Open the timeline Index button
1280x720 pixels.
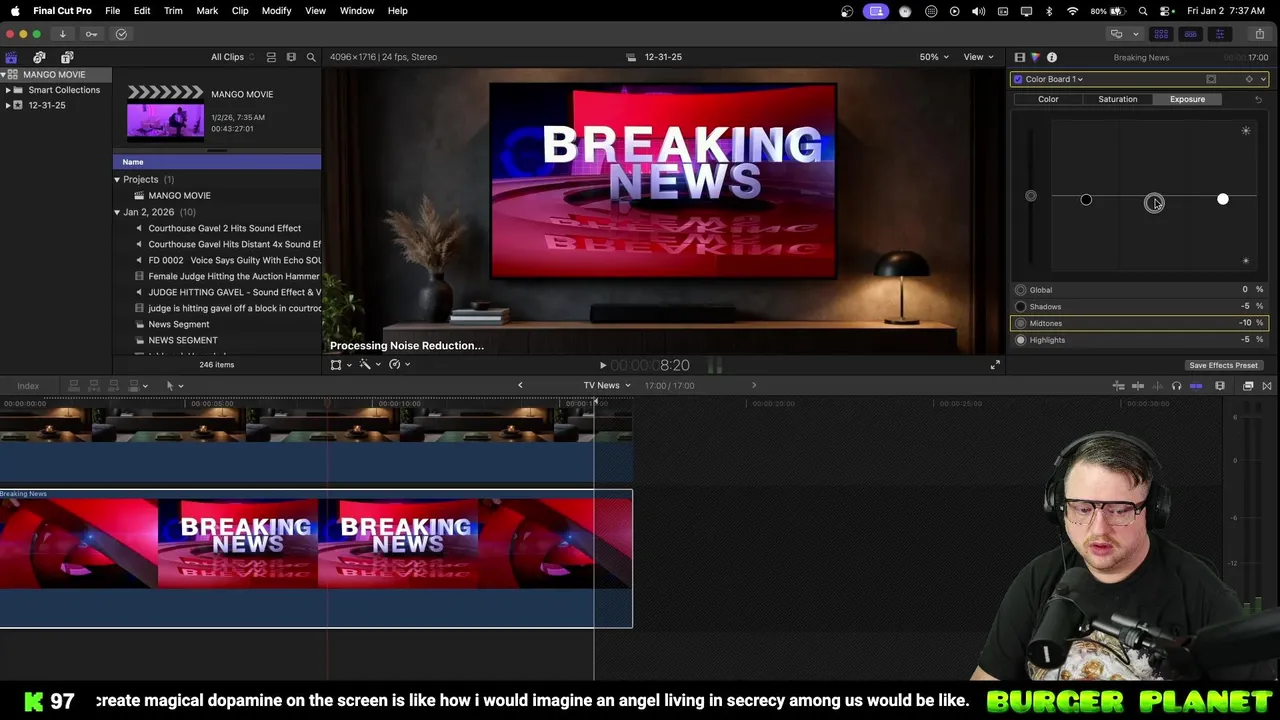click(28, 386)
